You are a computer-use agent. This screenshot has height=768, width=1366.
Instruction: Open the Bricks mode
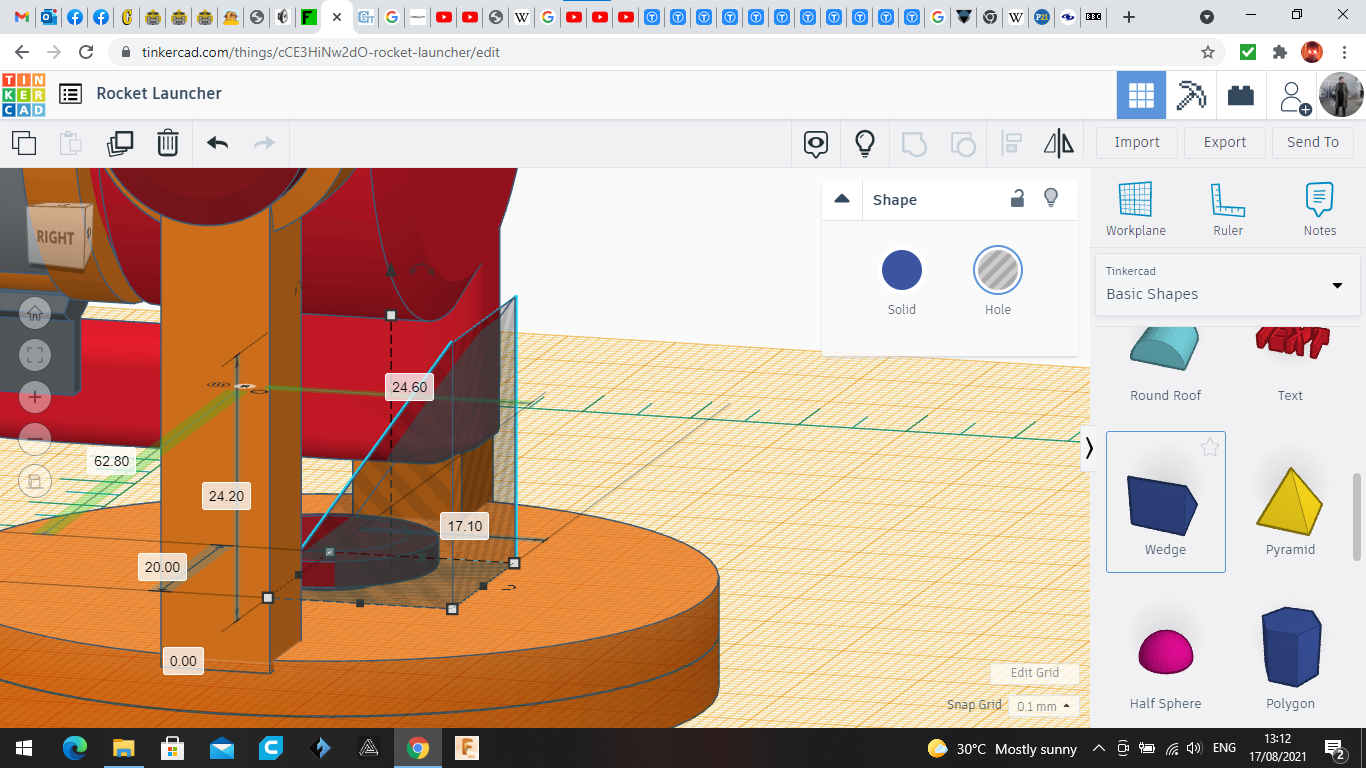(x=1241, y=95)
